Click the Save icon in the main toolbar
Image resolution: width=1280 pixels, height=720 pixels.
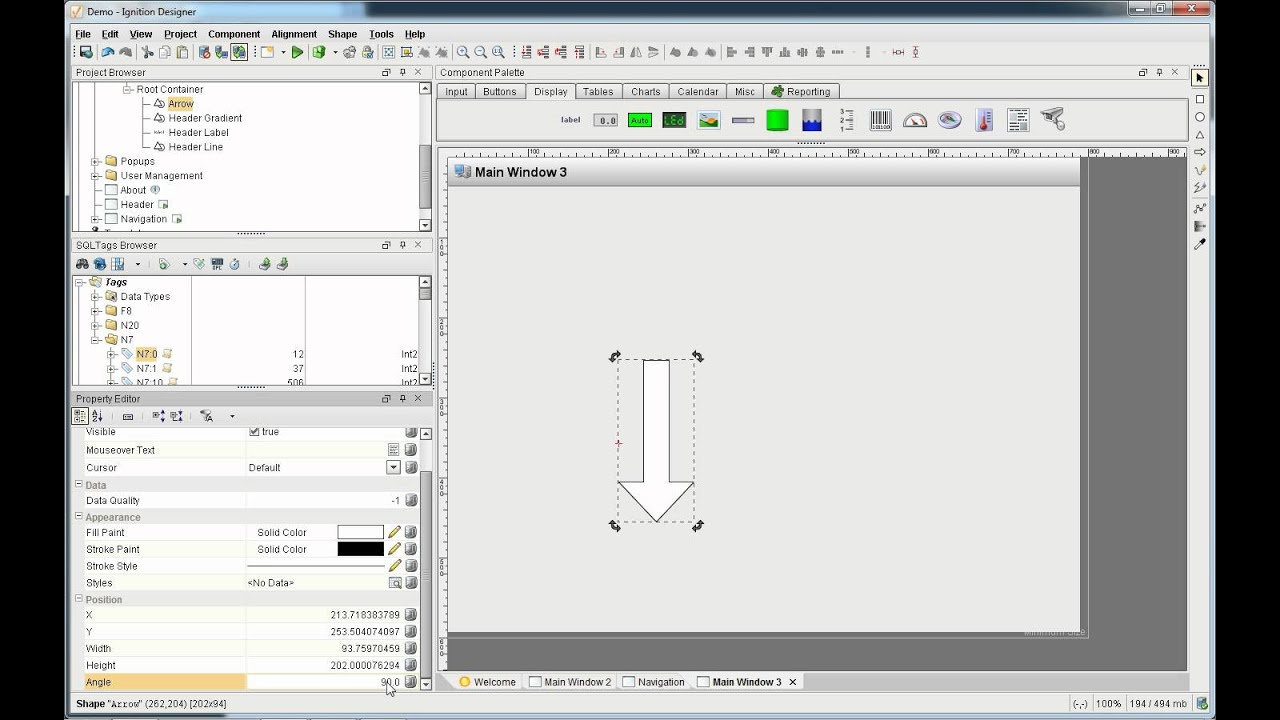pos(86,52)
